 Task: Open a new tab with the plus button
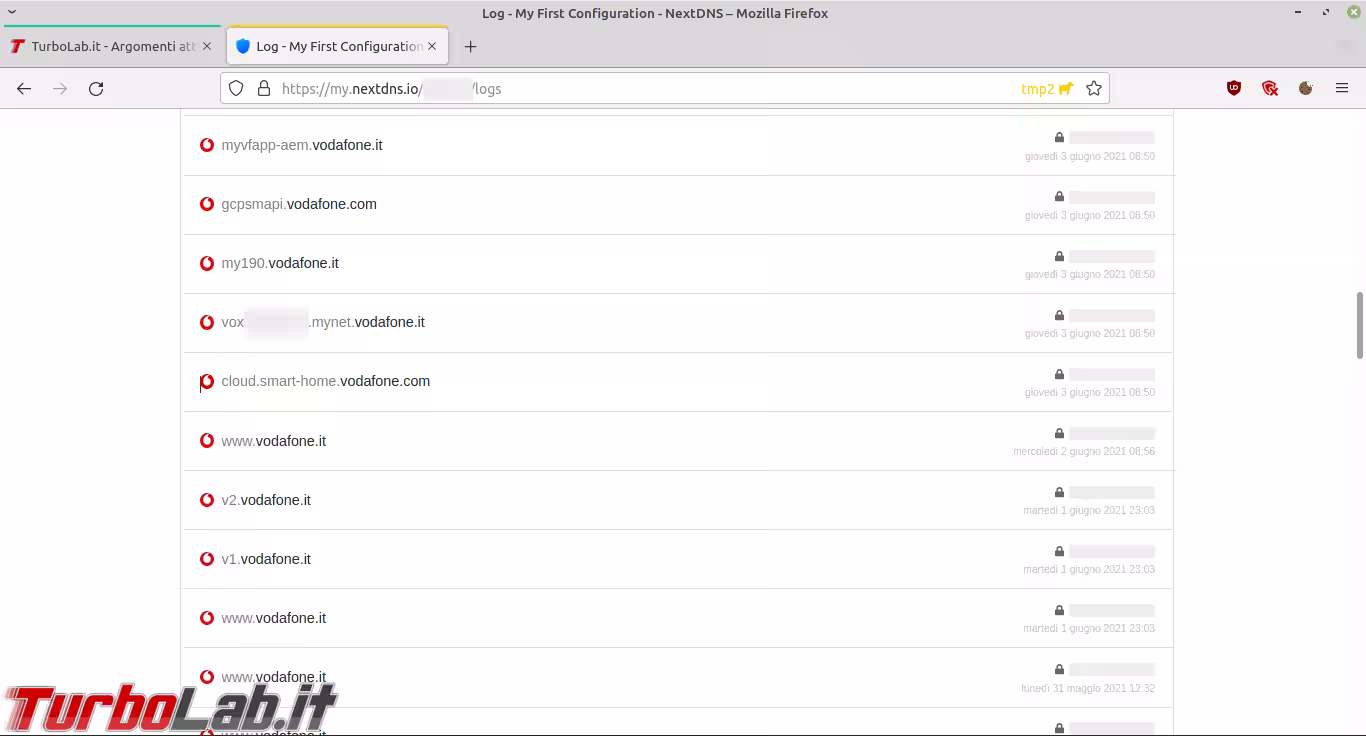471,46
